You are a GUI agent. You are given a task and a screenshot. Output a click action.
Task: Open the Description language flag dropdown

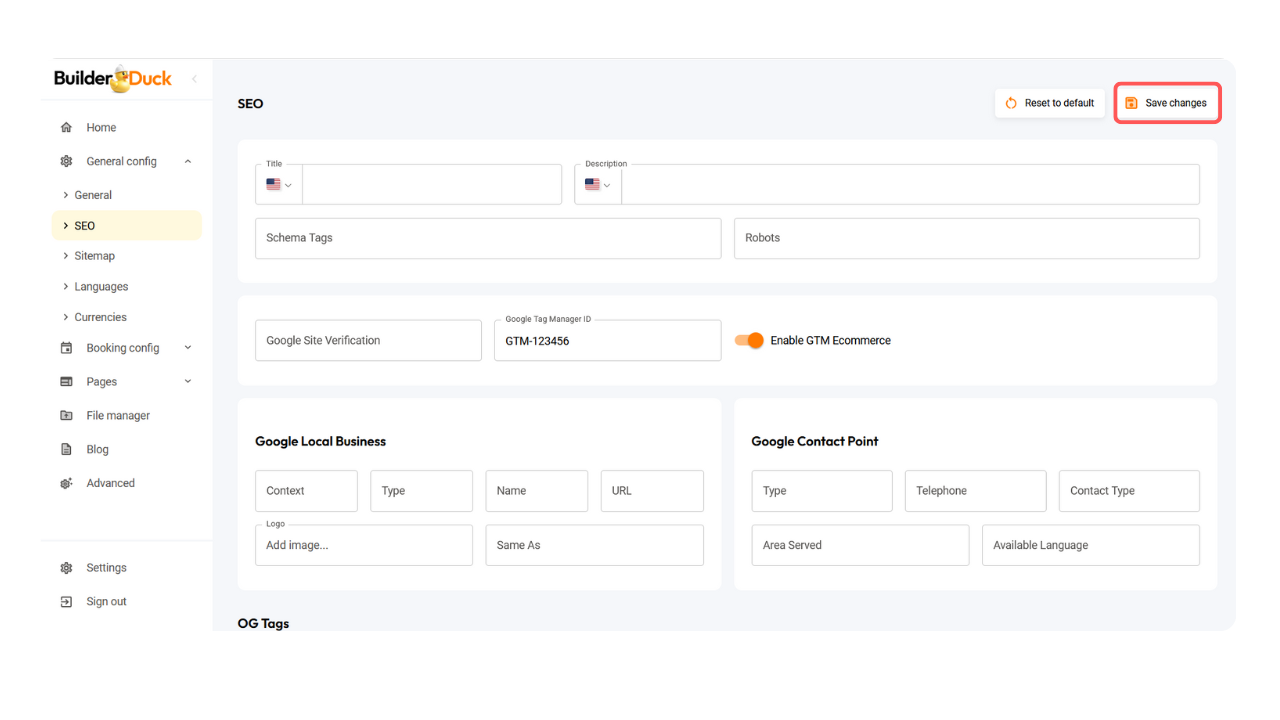pyautogui.click(x=597, y=185)
